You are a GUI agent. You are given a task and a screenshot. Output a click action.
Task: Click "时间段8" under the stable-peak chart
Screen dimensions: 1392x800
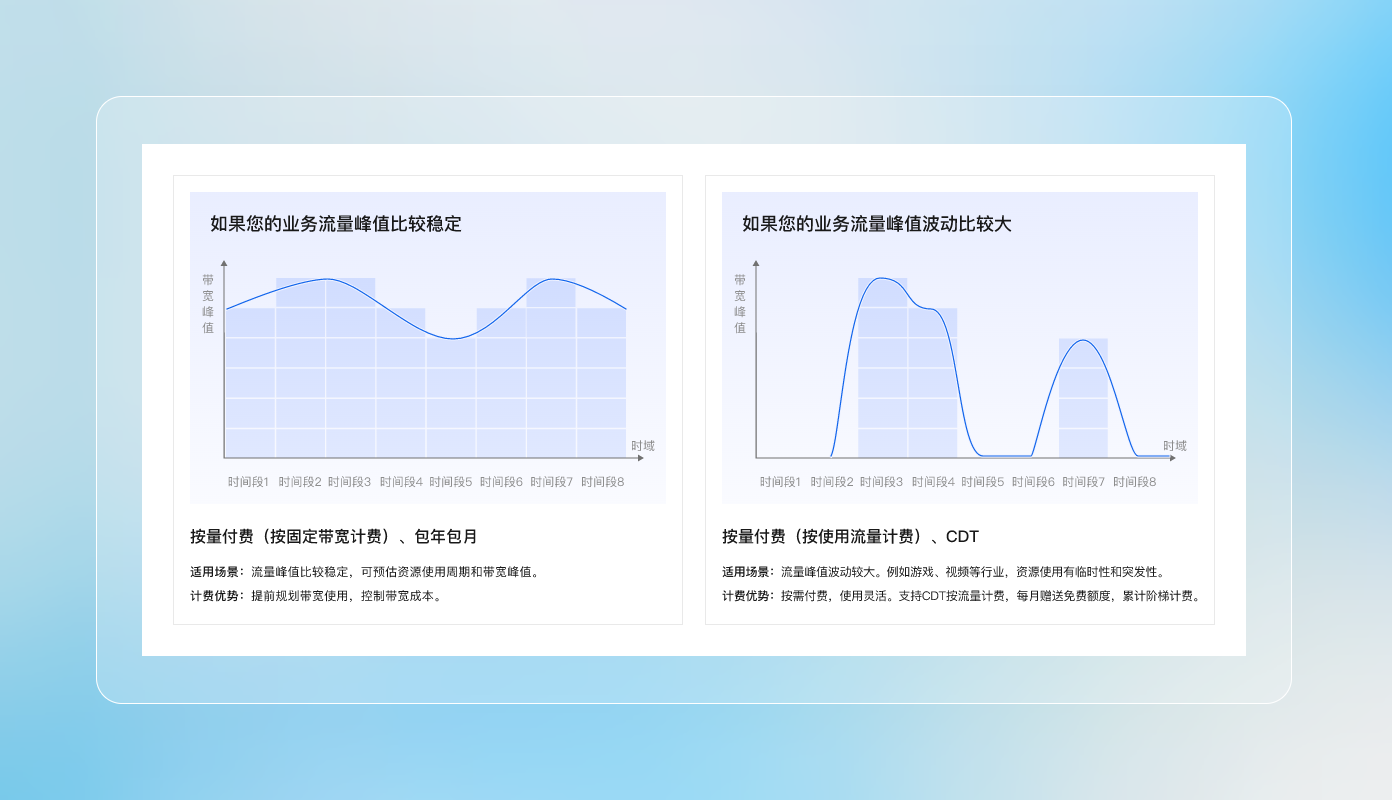(603, 482)
